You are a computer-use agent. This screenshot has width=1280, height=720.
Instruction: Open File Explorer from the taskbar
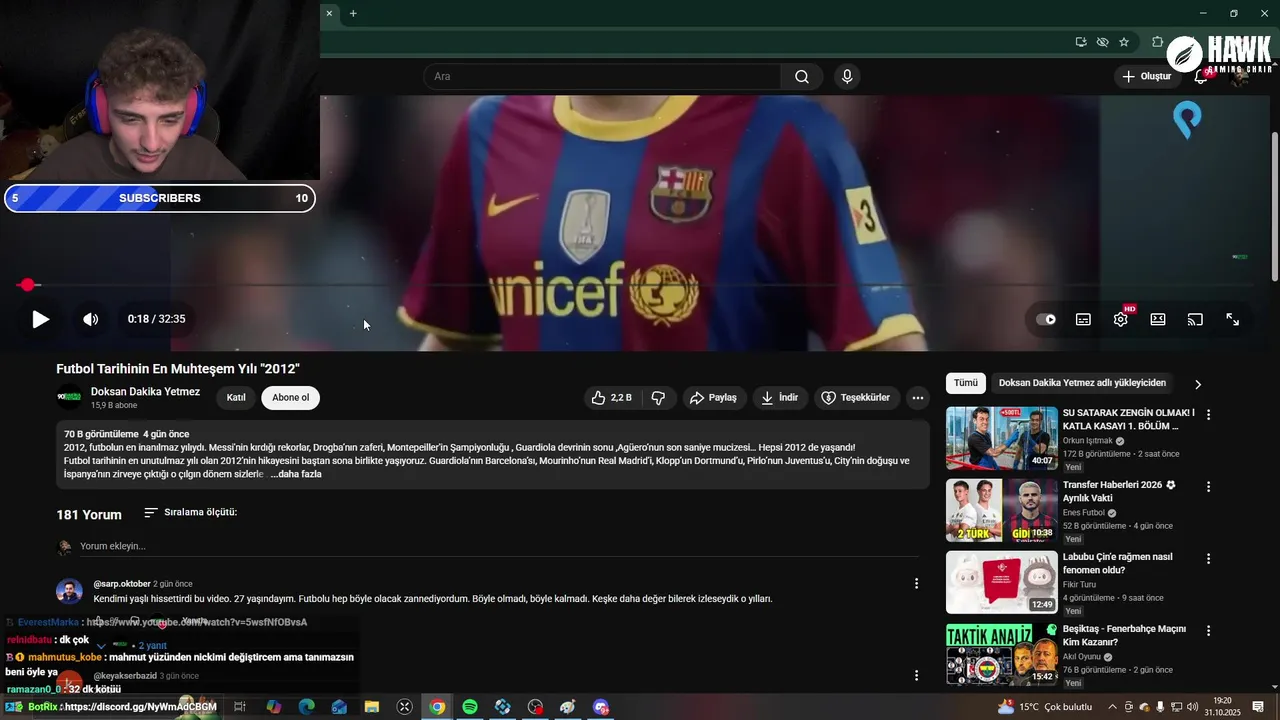click(371, 707)
